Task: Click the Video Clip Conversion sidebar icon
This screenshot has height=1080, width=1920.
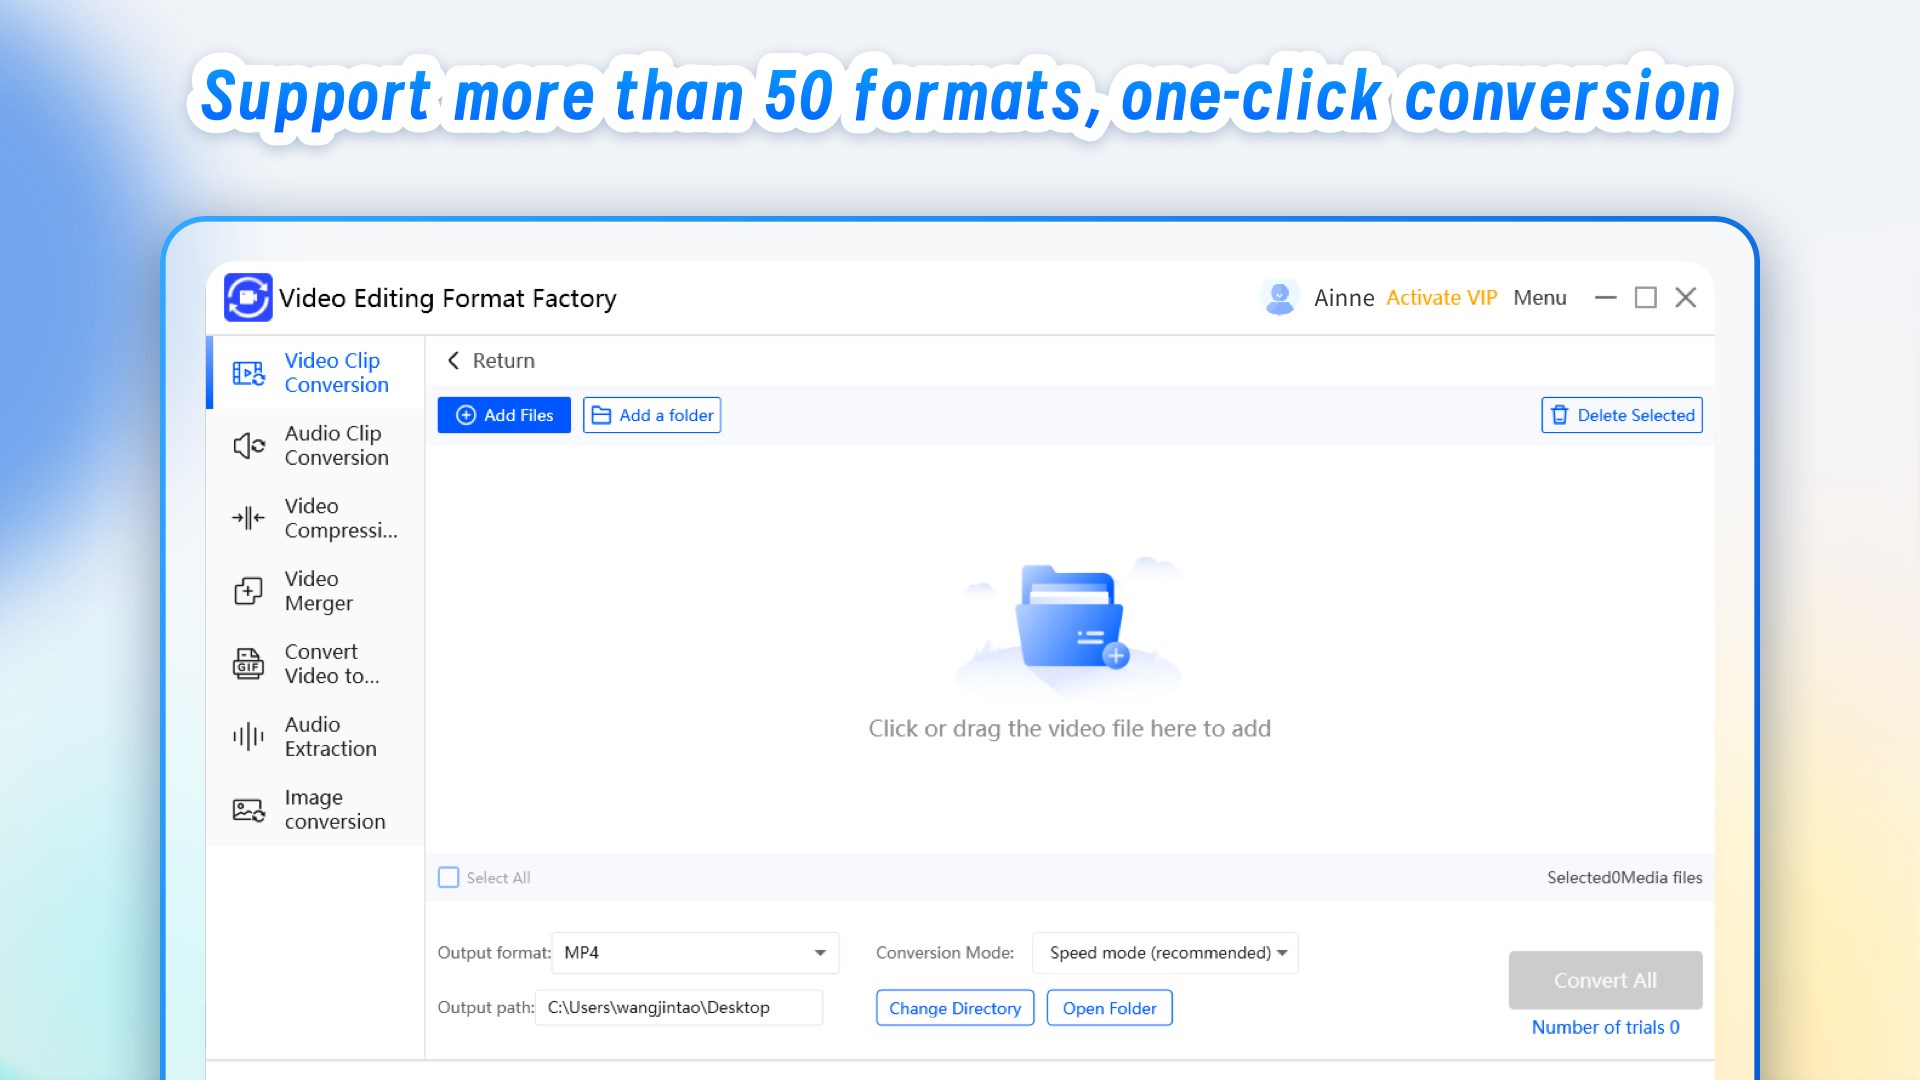Action: tap(248, 373)
